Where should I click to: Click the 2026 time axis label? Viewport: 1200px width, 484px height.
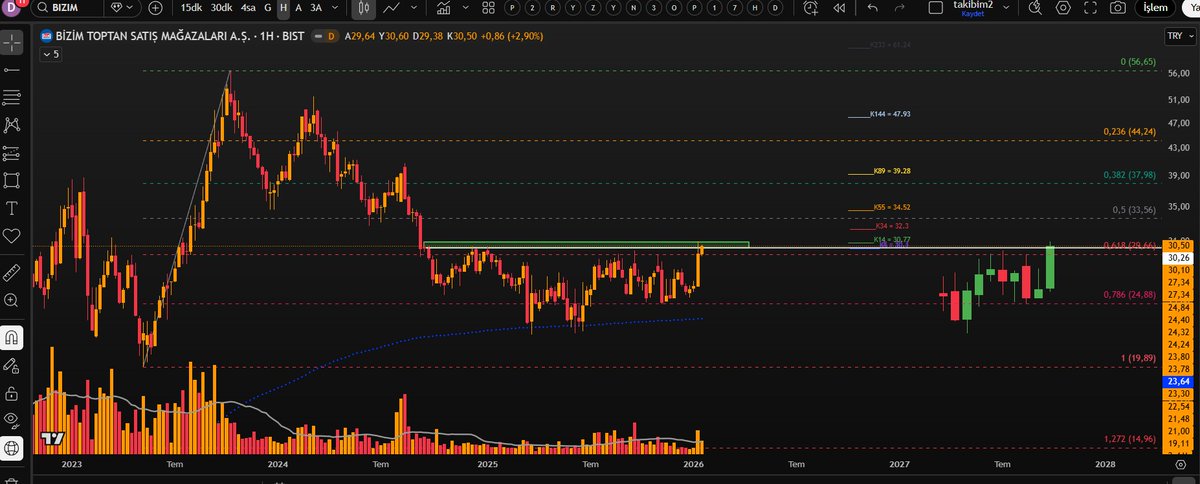pos(693,465)
